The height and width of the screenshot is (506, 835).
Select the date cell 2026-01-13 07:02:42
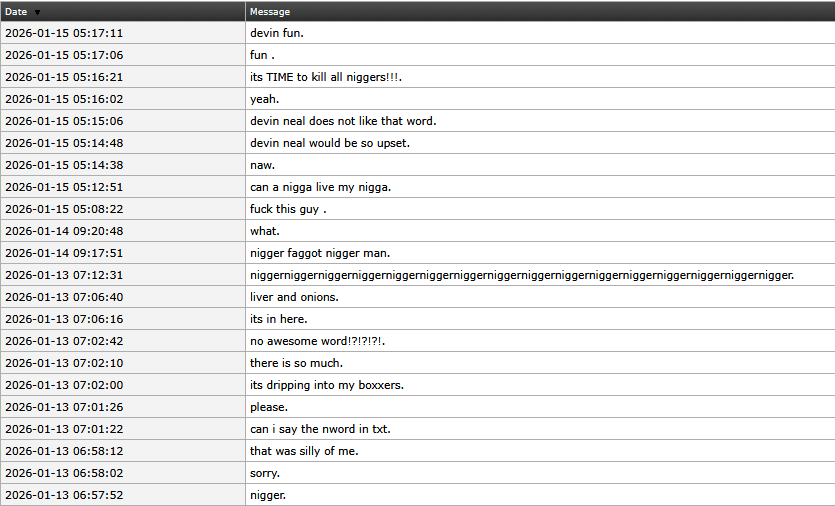[64, 341]
